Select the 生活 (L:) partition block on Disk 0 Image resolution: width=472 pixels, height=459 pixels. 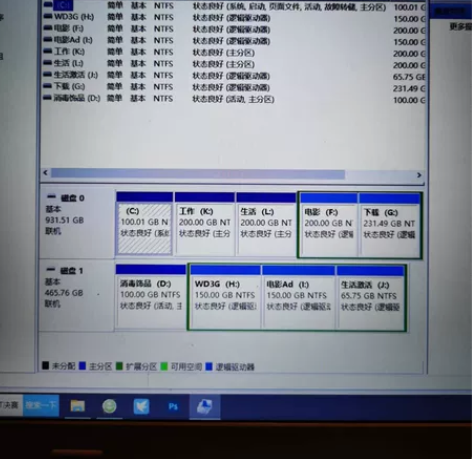[x=266, y=224]
